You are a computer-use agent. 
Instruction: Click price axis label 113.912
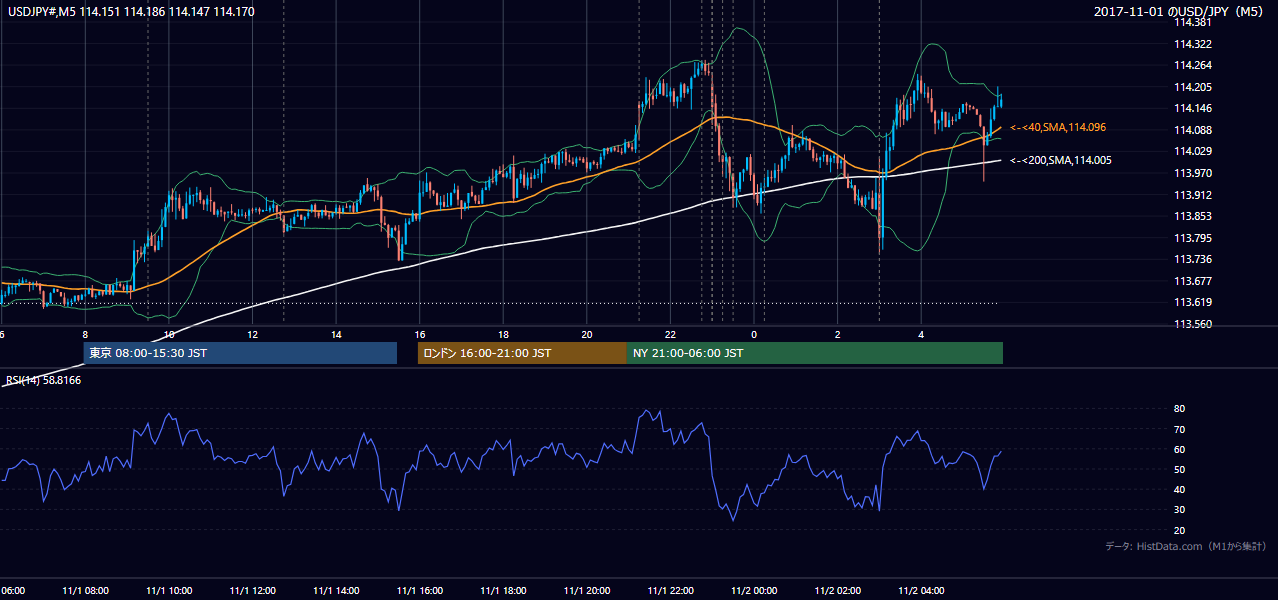click(1192, 195)
